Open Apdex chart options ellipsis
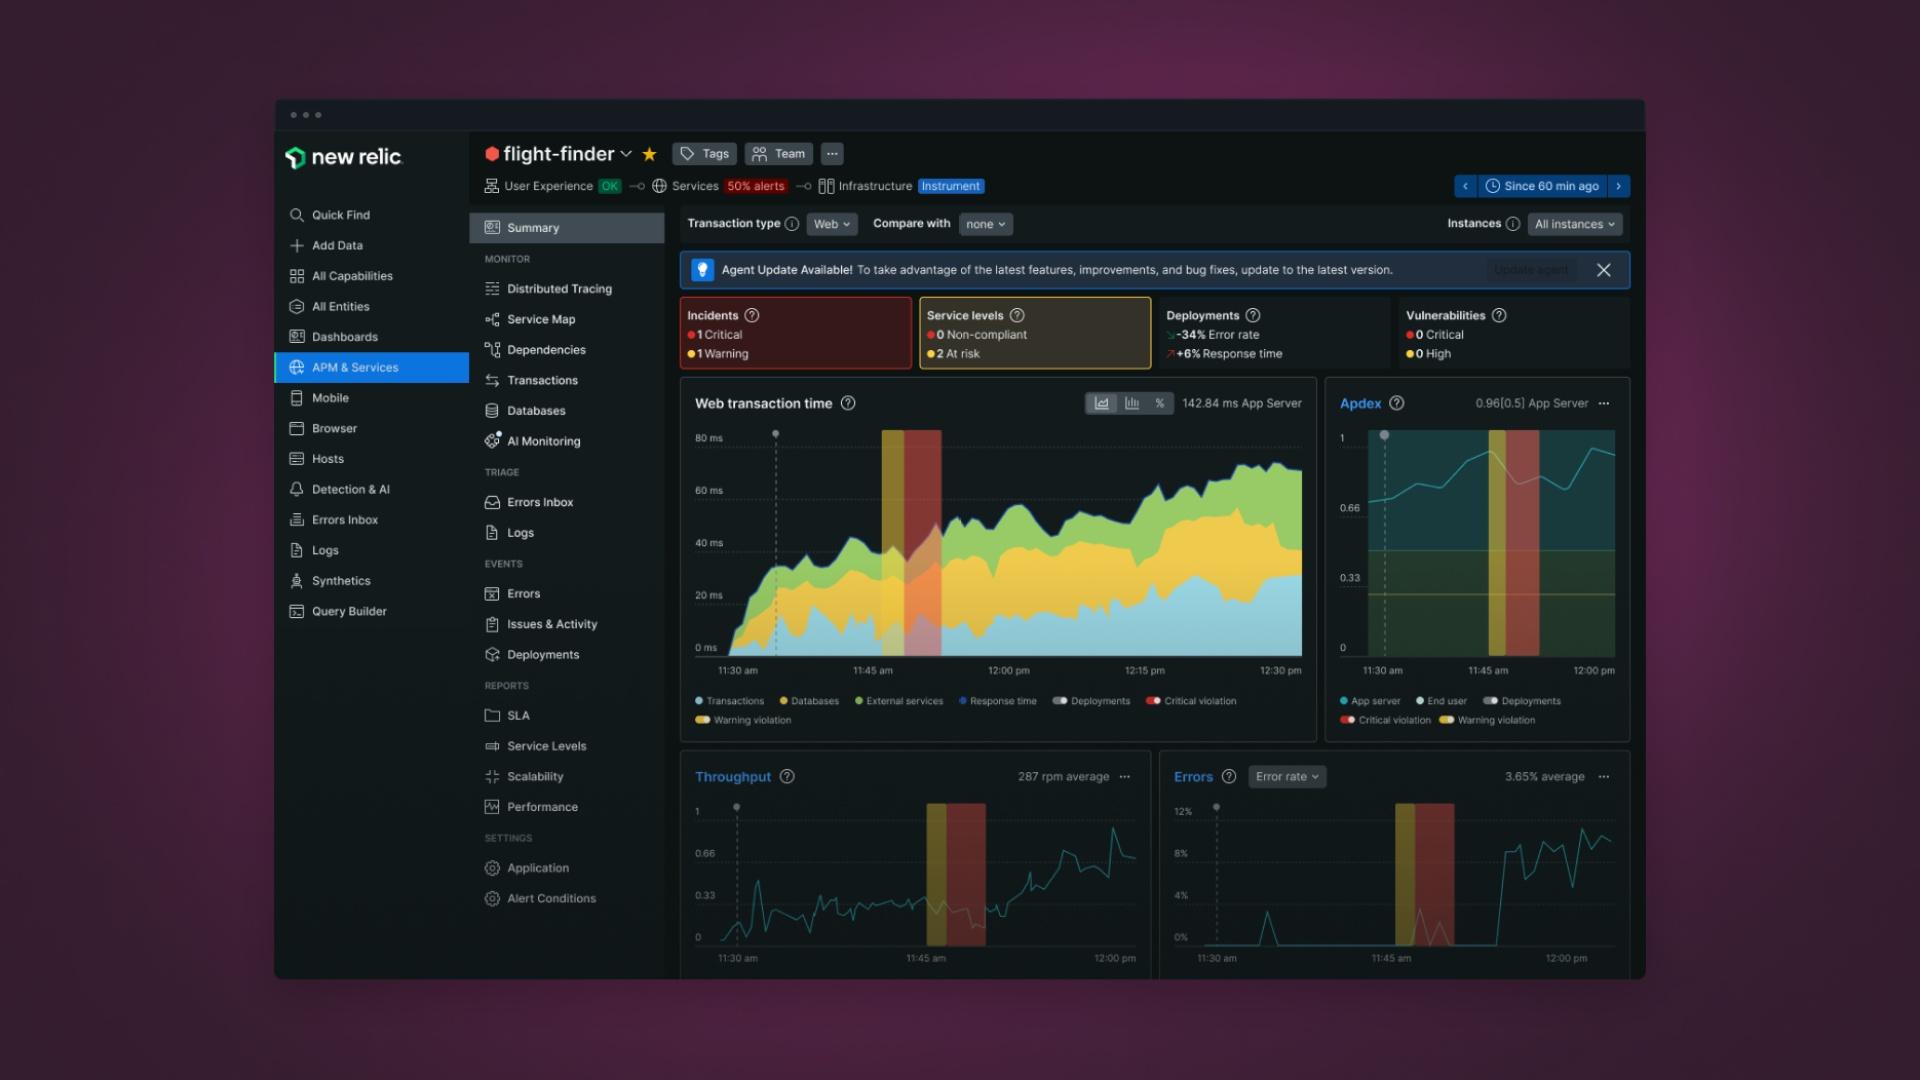This screenshot has height=1080, width=1920. click(x=1604, y=403)
